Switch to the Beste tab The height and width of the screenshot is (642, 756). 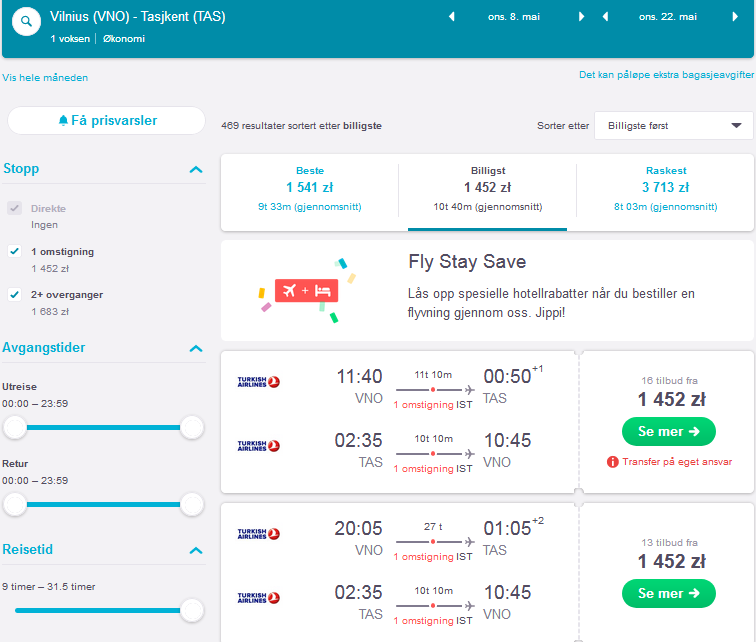coord(310,189)
